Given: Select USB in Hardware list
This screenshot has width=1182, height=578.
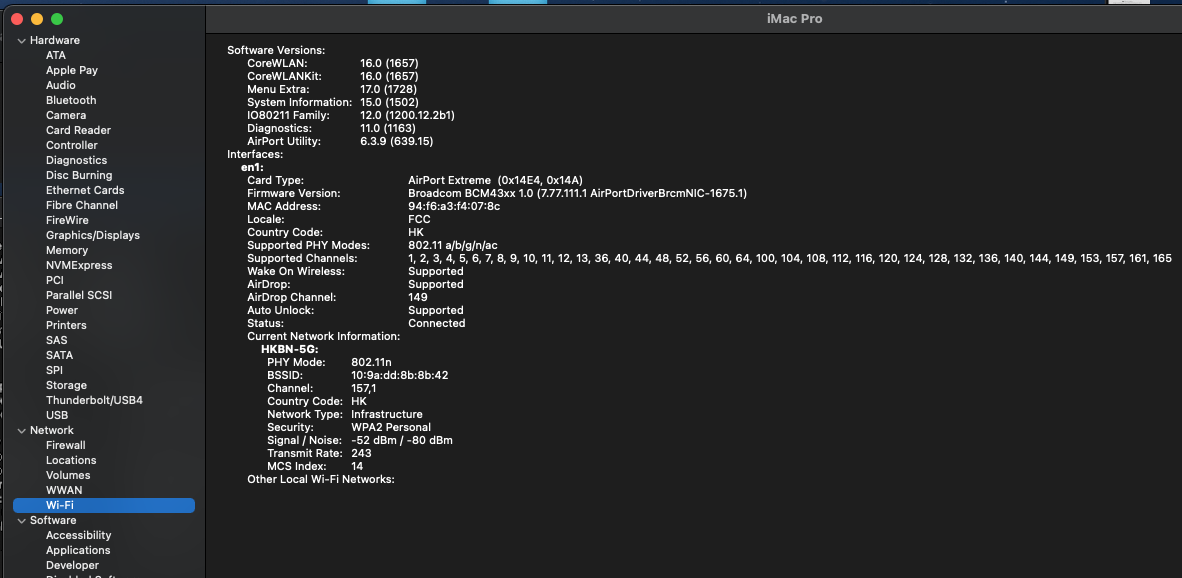Looking at the screenshot, I should coord(57,415).
